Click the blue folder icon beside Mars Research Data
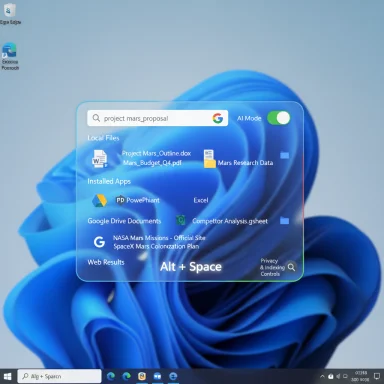This screenshot has width=384, height=384. (285, 155)
